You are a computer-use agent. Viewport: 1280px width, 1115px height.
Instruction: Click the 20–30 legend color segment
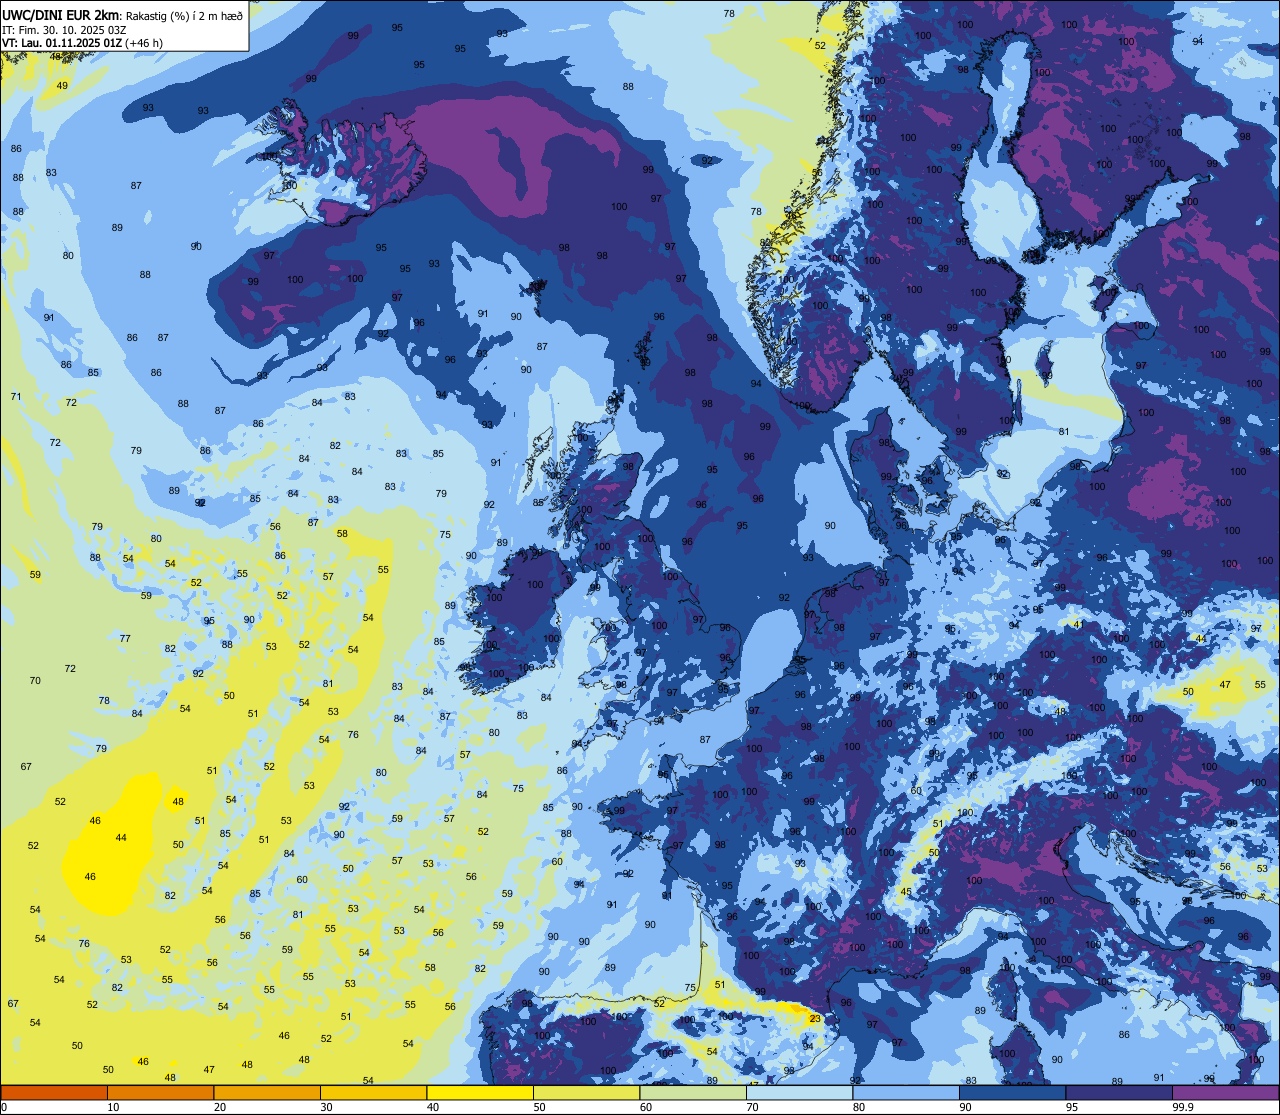point(267,1092)
